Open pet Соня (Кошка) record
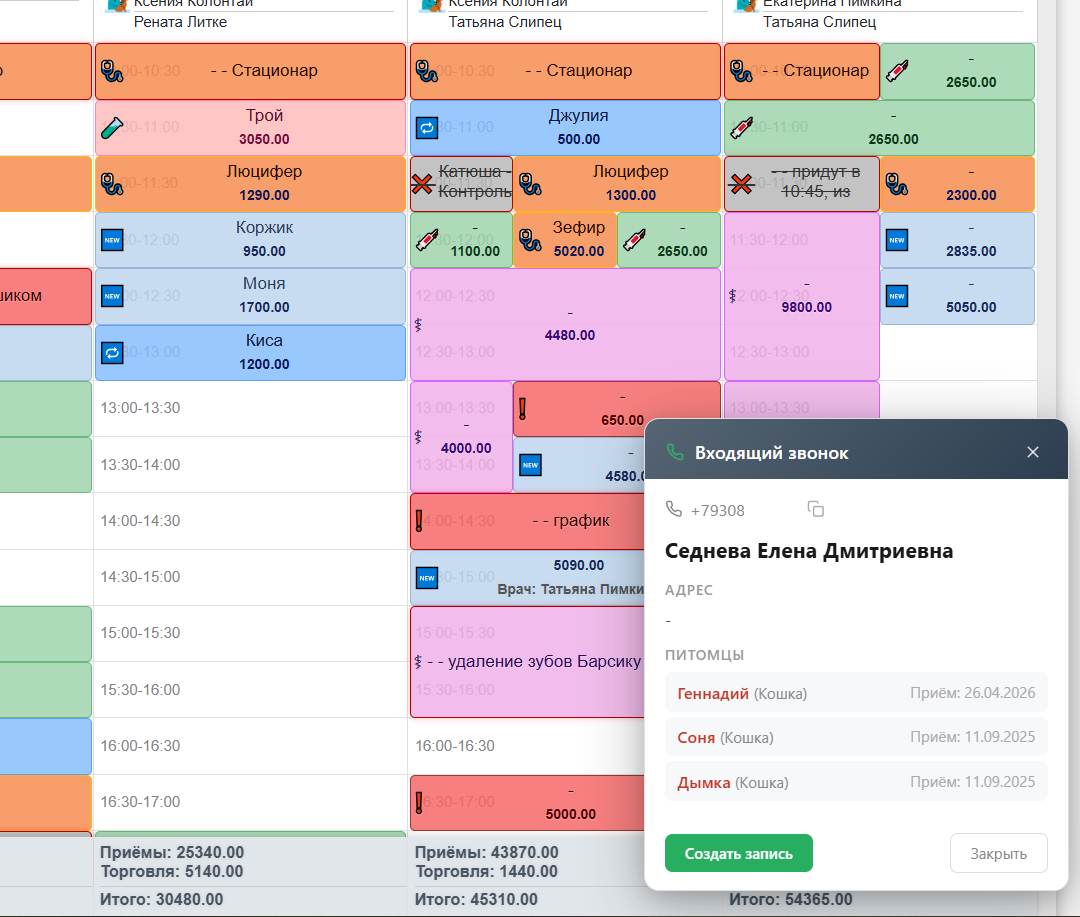 (x=856, y=737)
